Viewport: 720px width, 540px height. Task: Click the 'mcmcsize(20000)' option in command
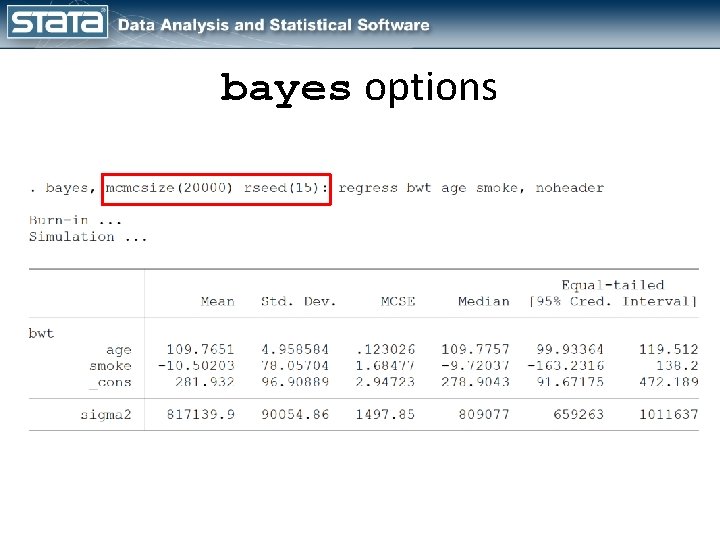tap(169, 188)
